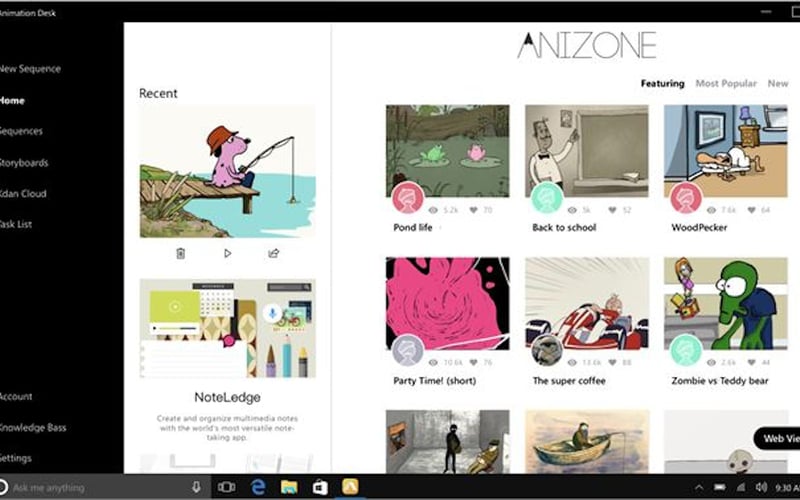Image resolution: width=800 pixels, height=500 pixels.
Task: Go to Home in the sidebar
Action: (x=12, y=101)
